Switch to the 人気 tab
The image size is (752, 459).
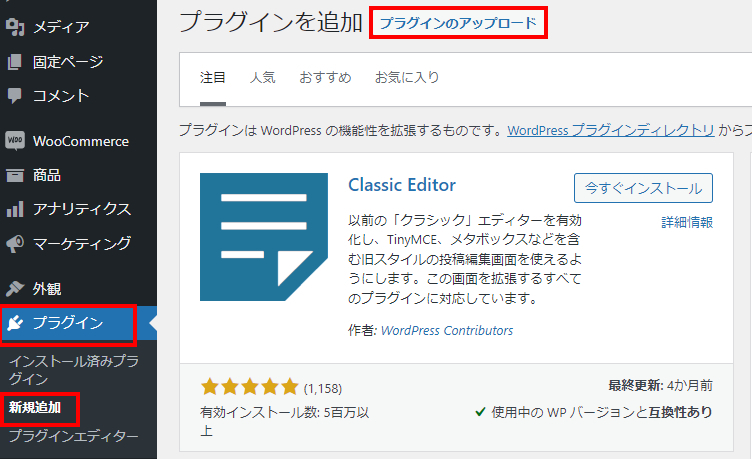pos(263,78)
